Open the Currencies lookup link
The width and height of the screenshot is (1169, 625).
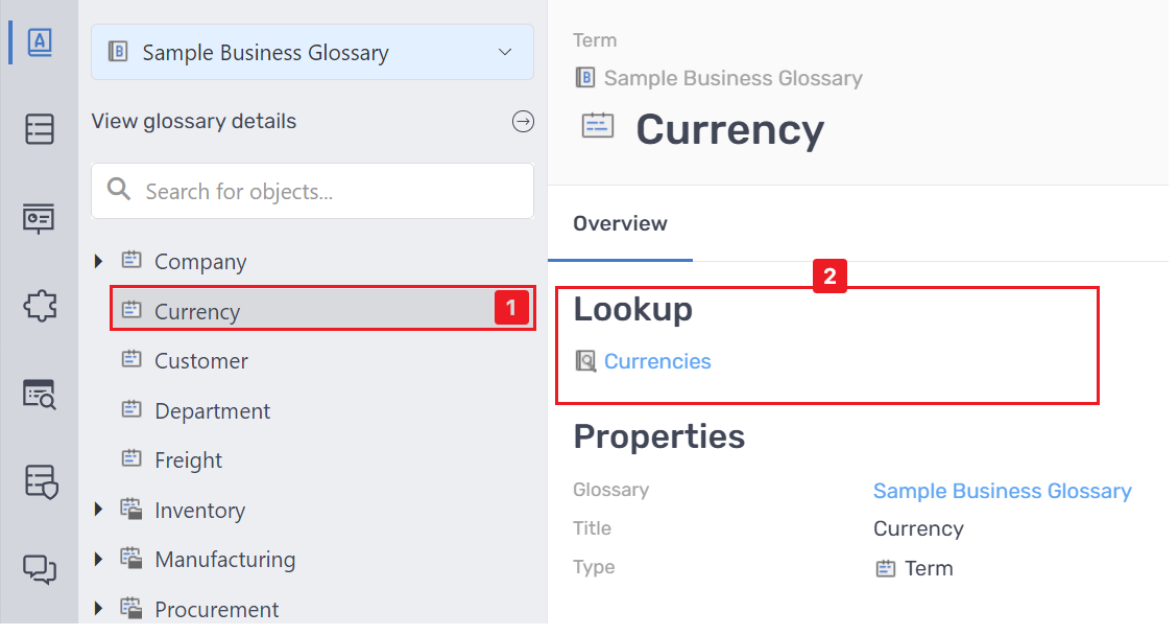[657, 362]
